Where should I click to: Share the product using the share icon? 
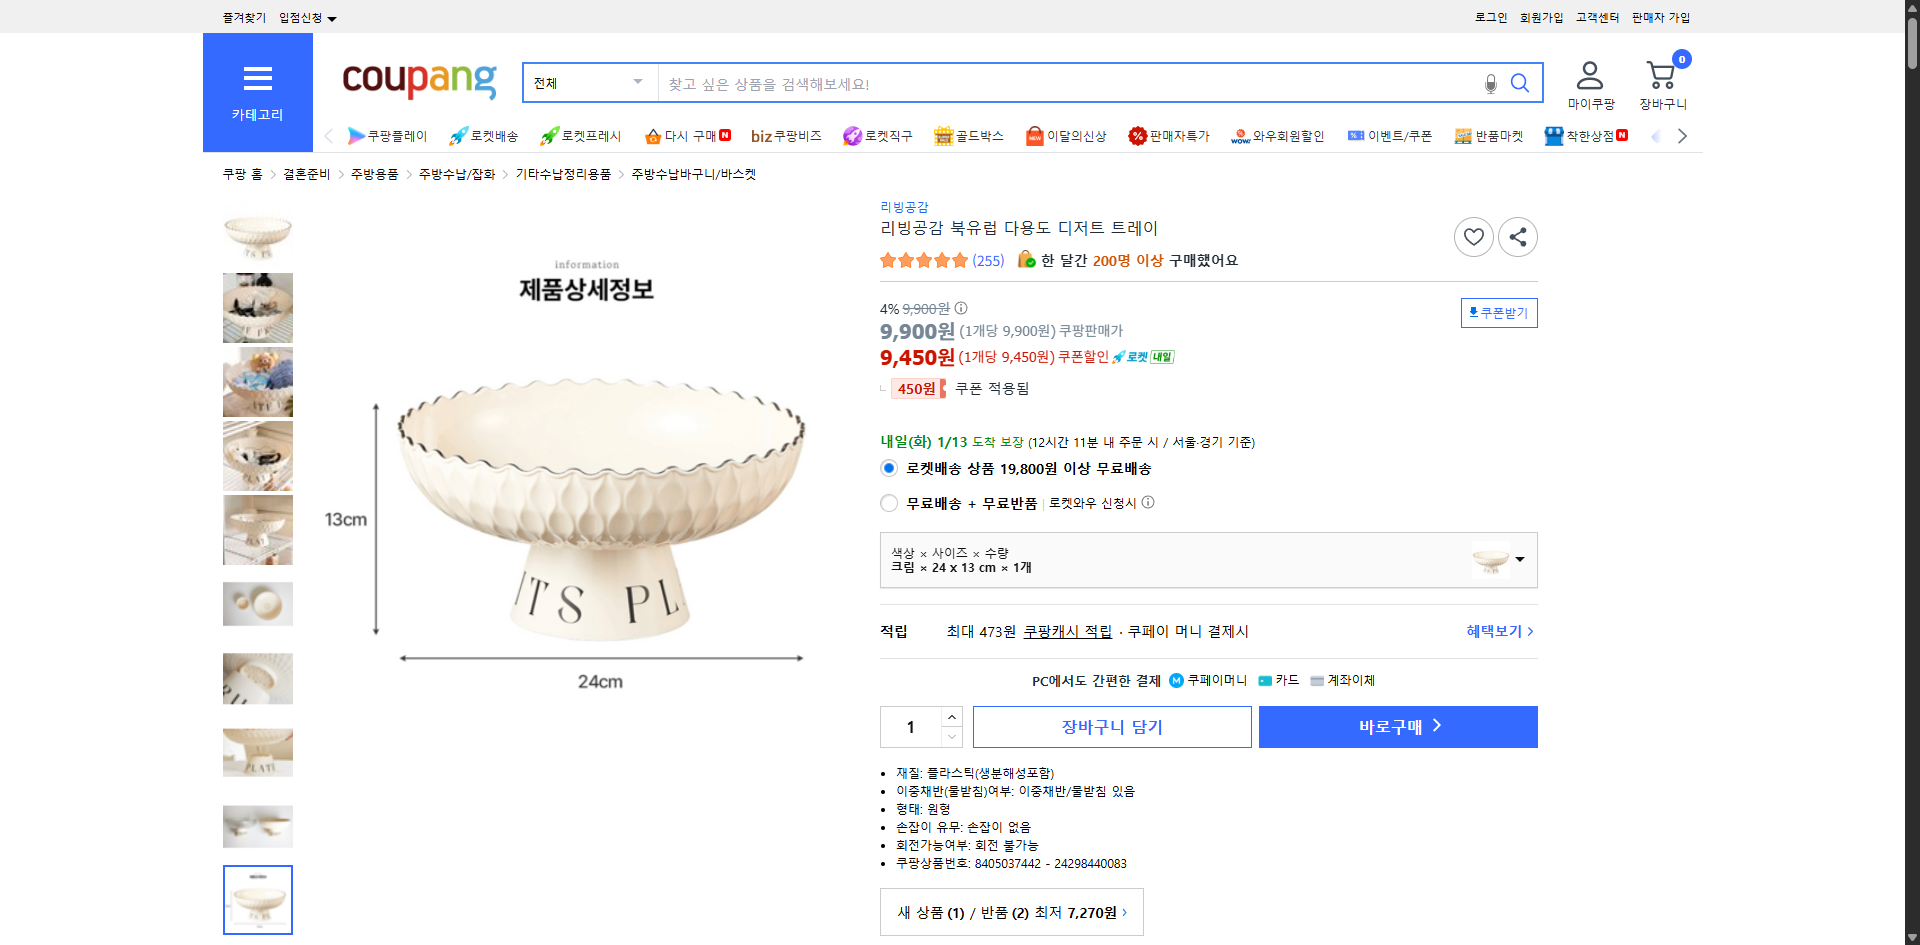point(1517,237)
